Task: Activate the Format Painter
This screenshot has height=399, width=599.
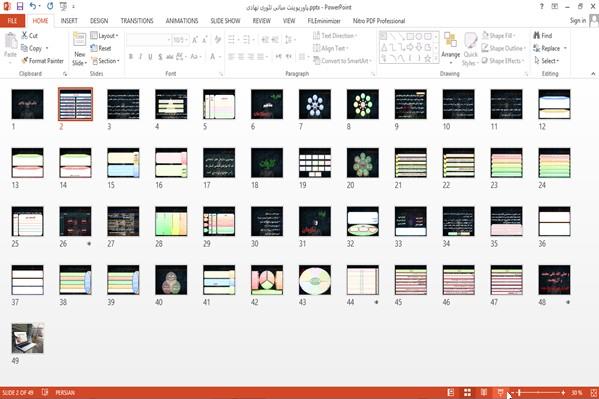Action: (x=42, y=61)
